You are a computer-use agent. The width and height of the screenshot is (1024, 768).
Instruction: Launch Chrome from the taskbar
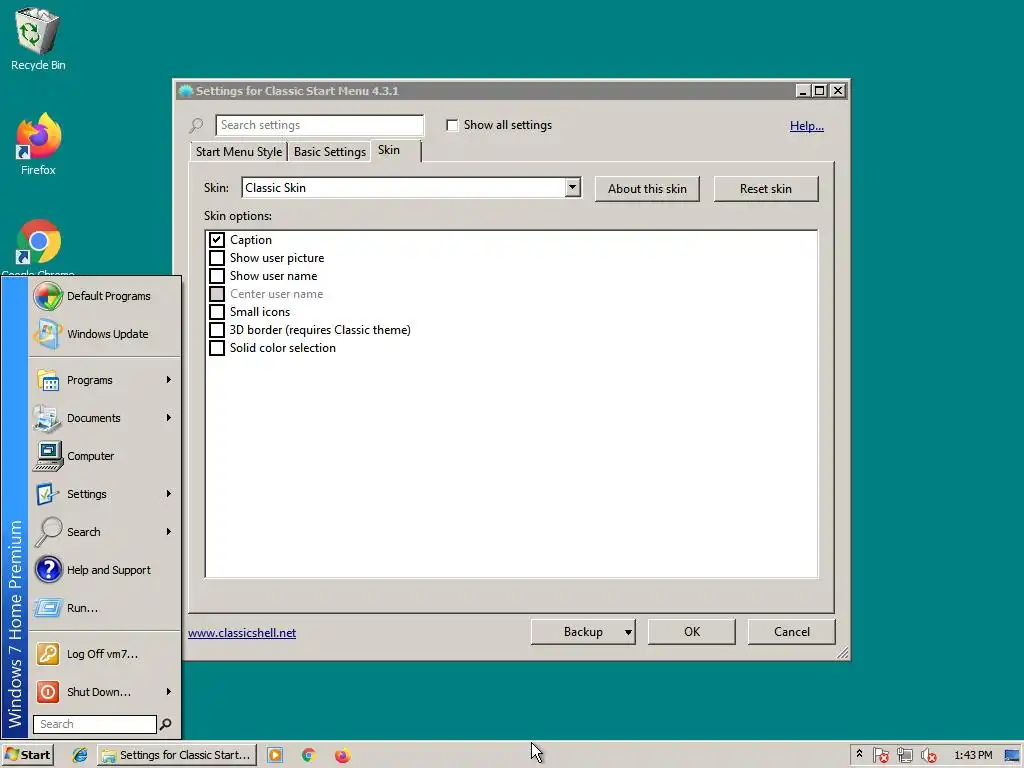(x=308, y=755)
